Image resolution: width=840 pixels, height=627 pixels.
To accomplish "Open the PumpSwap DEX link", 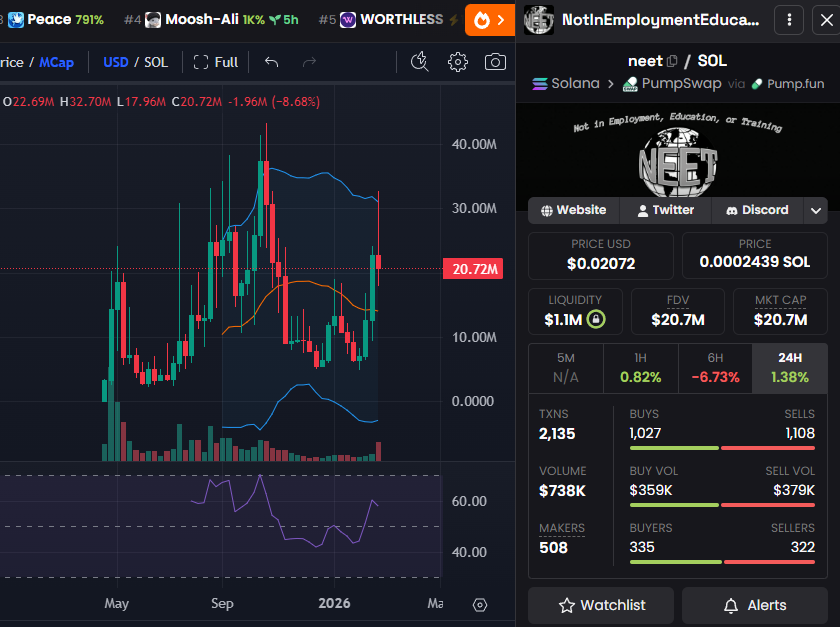I will pos(672,84).
